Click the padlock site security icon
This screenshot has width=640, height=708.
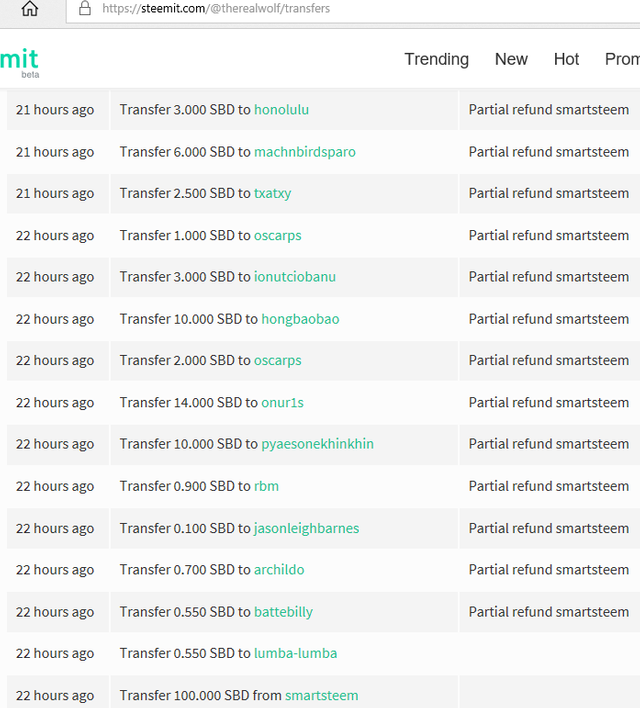pos(84,8)
